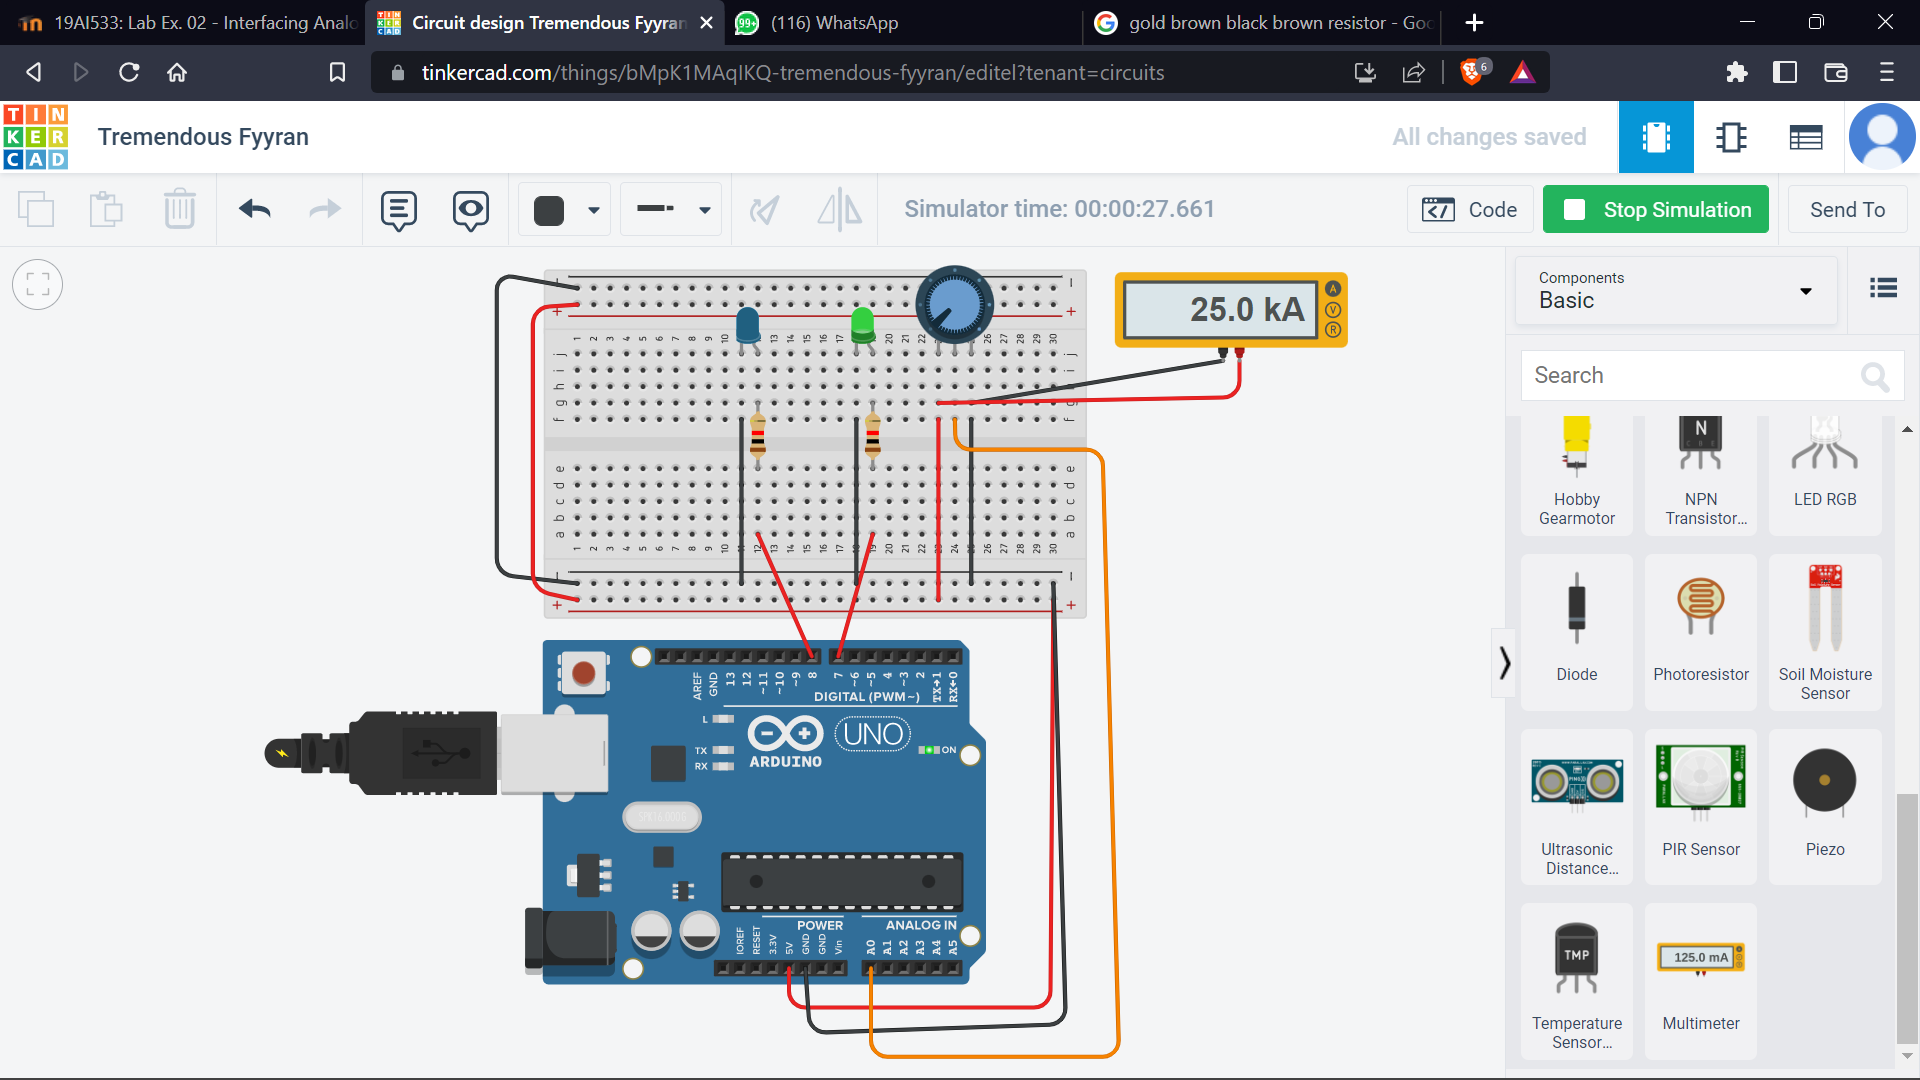Toggle component list view icon
Screen dimensions: 1920x1080
(1883, 289)
